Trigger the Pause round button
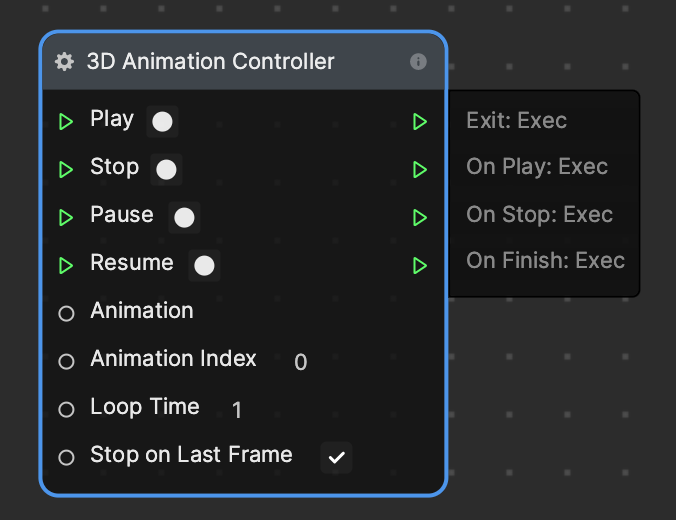Viewport: 676px width, 520px height. (184, 217)
